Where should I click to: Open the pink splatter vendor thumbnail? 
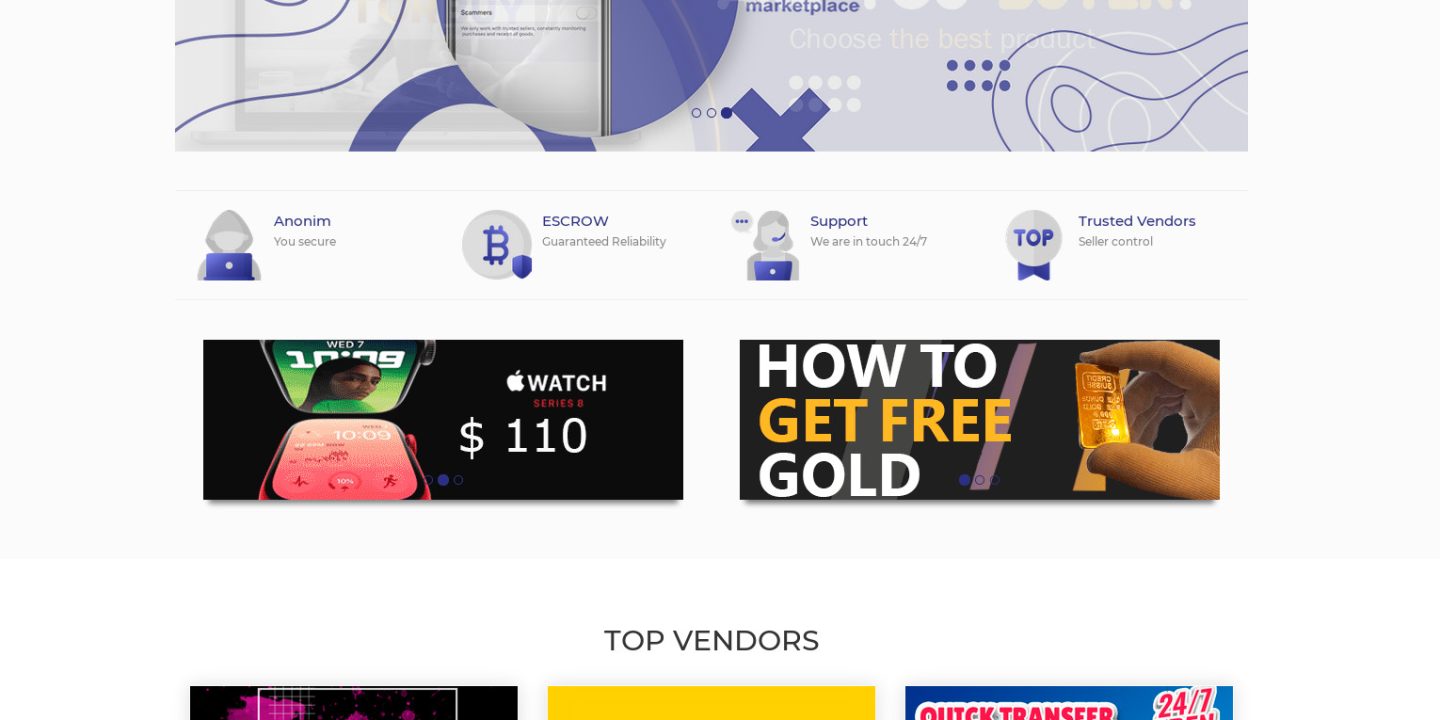(x=354, y=703)
